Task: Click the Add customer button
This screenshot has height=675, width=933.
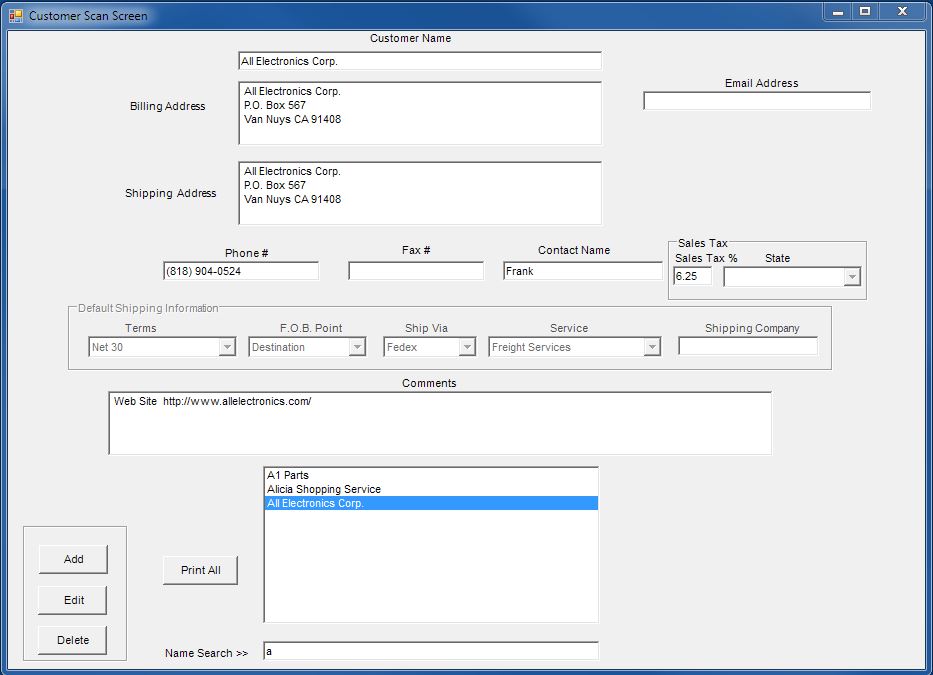Action: [x=73, y=559]
